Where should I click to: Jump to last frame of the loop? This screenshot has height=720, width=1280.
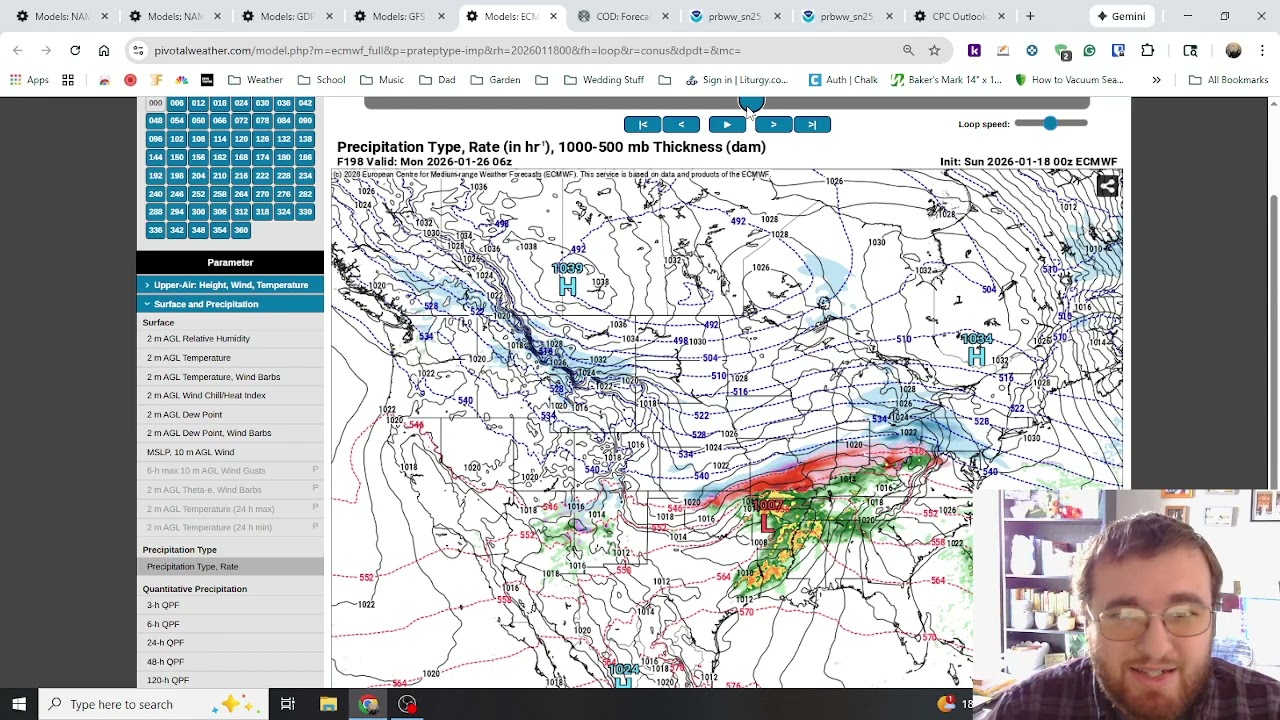[x=812, y=124]
